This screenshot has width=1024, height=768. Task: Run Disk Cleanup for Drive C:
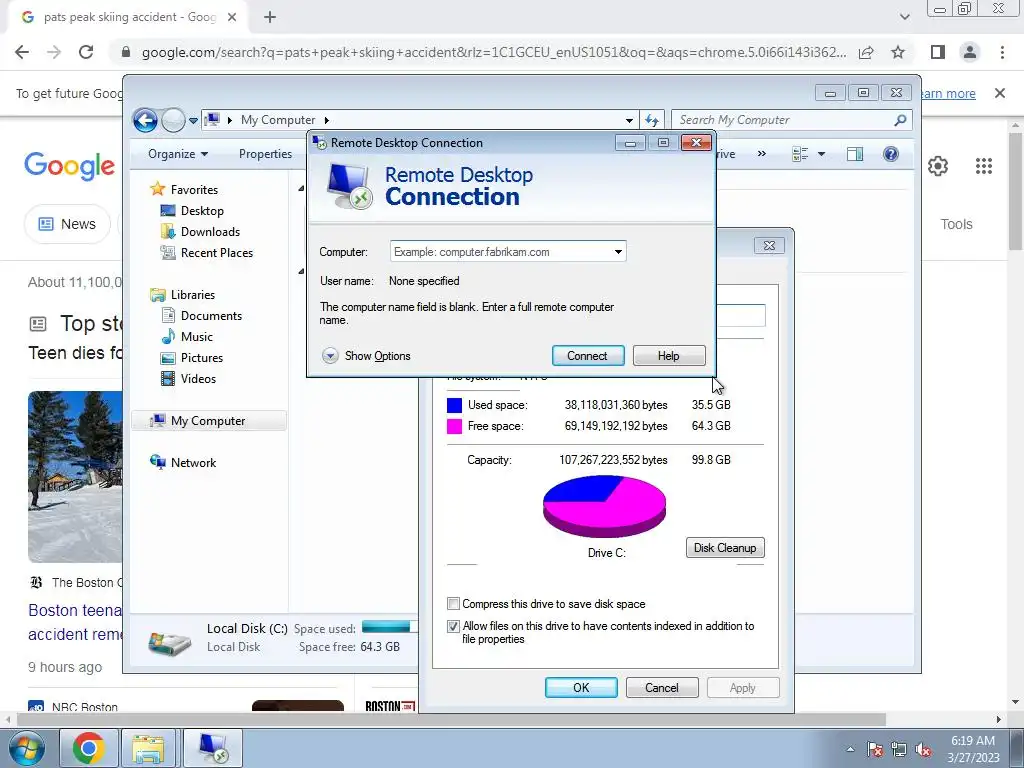725,548
